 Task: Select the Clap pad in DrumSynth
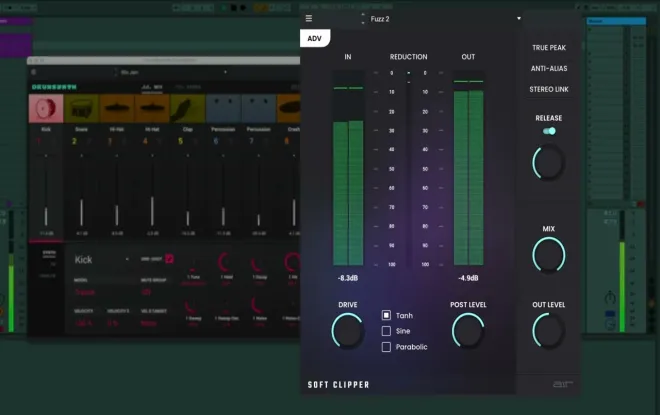point(187,109)
